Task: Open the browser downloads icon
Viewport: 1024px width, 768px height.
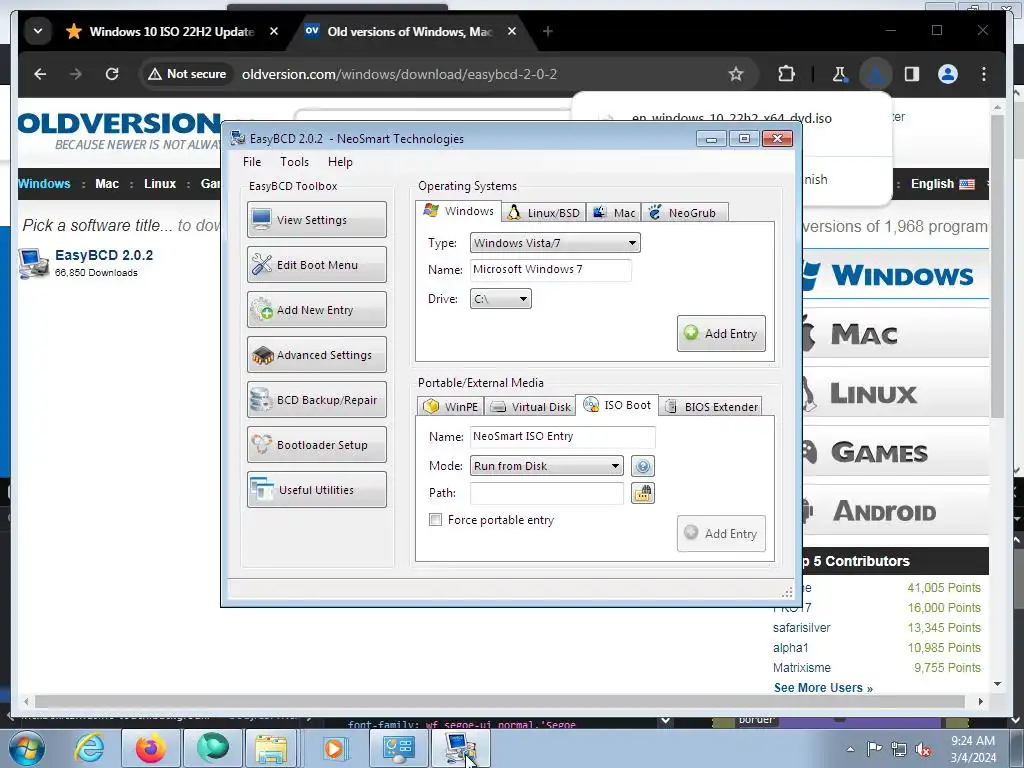Action: pyautogui.click(x=876, y=74)
